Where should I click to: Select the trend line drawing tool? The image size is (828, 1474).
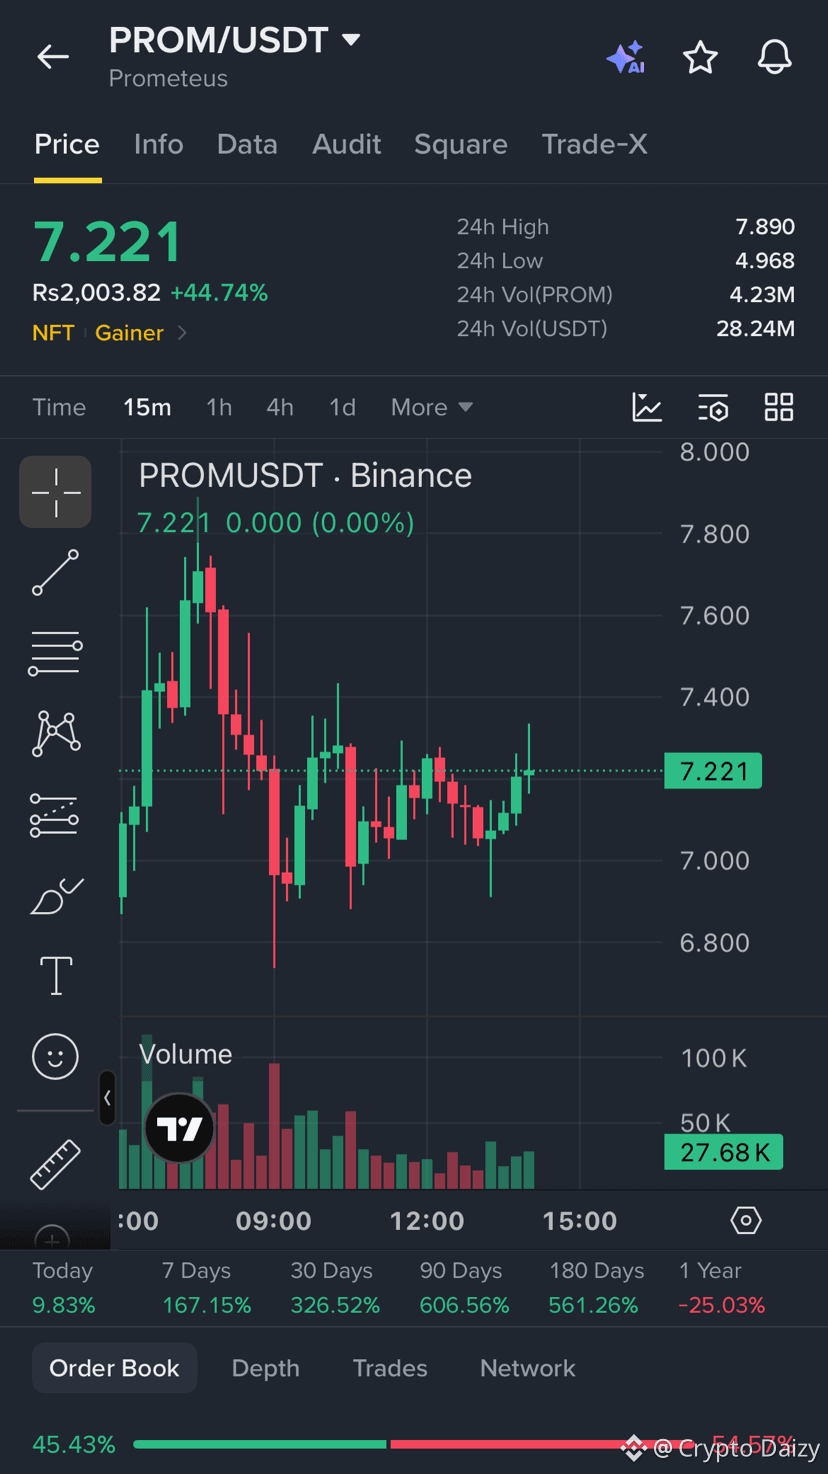click(x=56, y=573)
